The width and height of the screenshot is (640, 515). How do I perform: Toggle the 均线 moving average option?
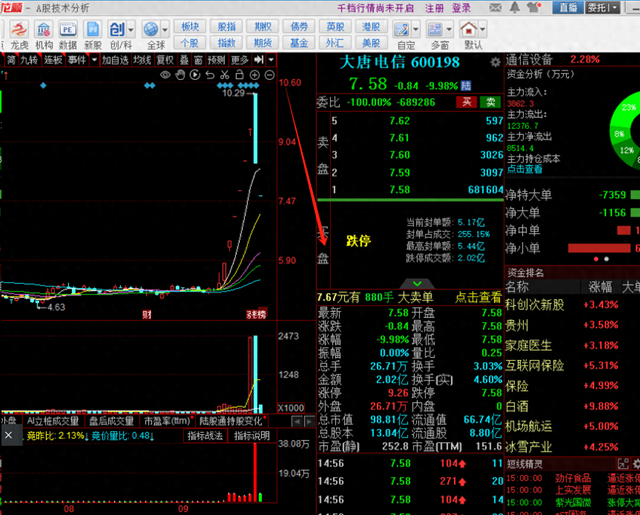[x=142, y=60]
